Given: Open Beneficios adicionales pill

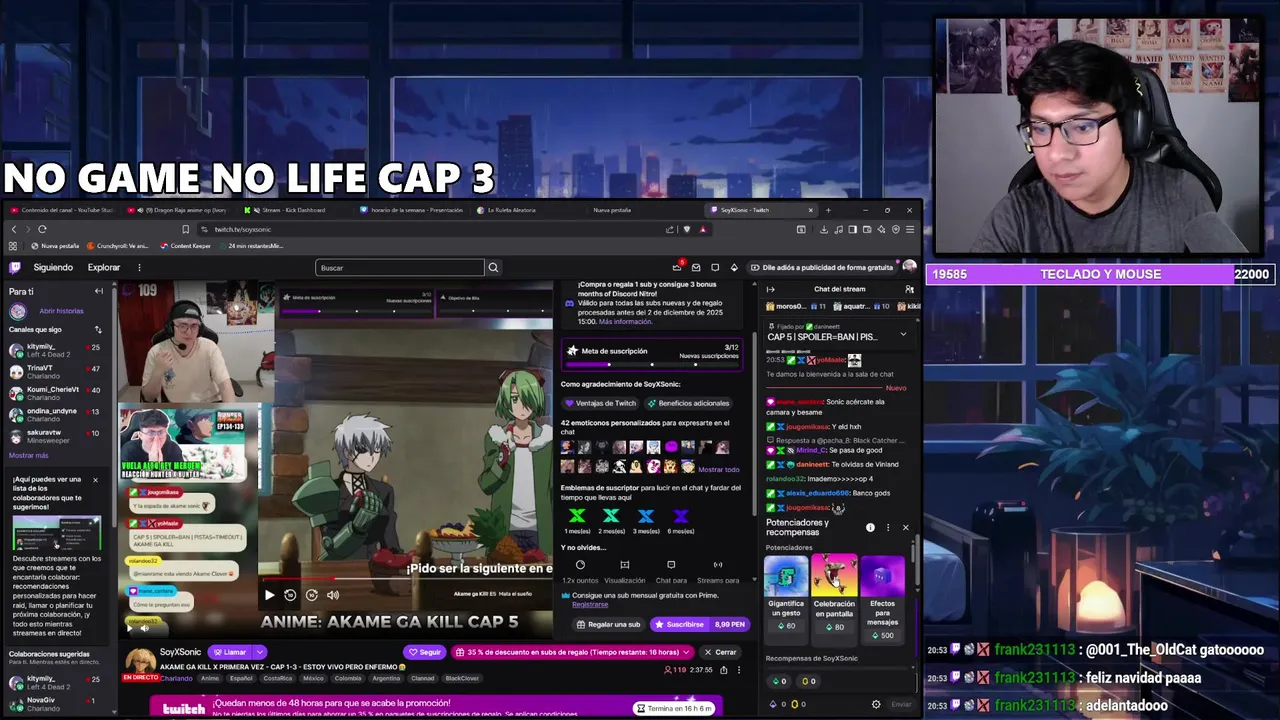Looking at the screenshot, I should (688, 403).
